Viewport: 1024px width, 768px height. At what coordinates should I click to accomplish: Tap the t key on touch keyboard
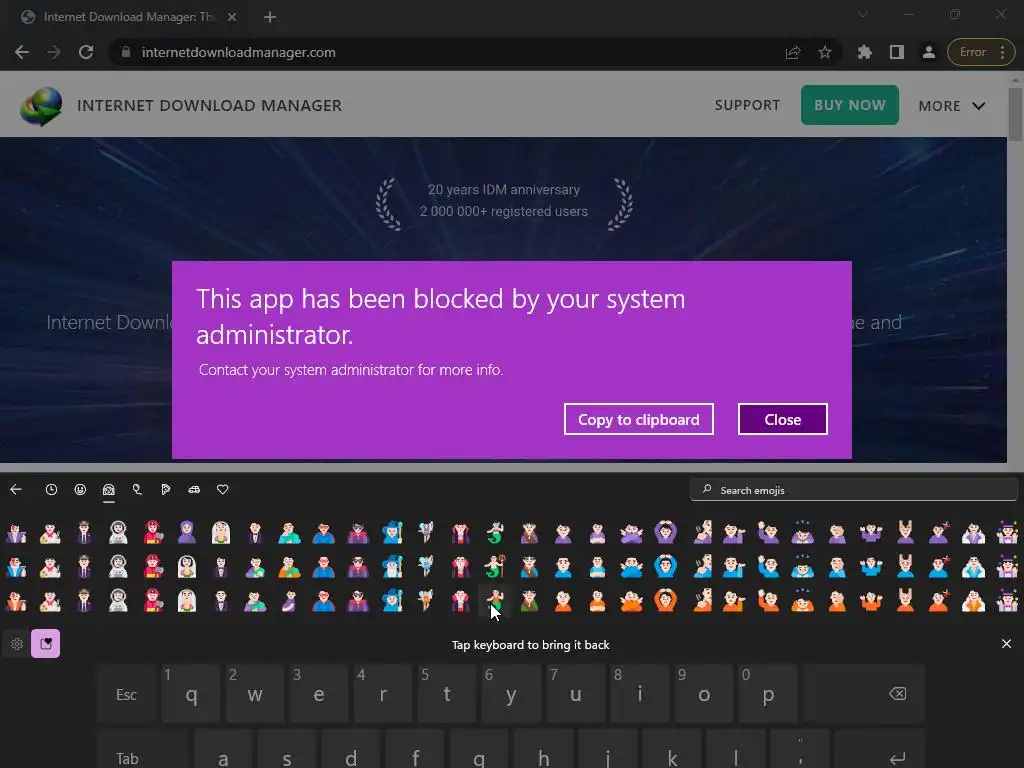point(447,694)
